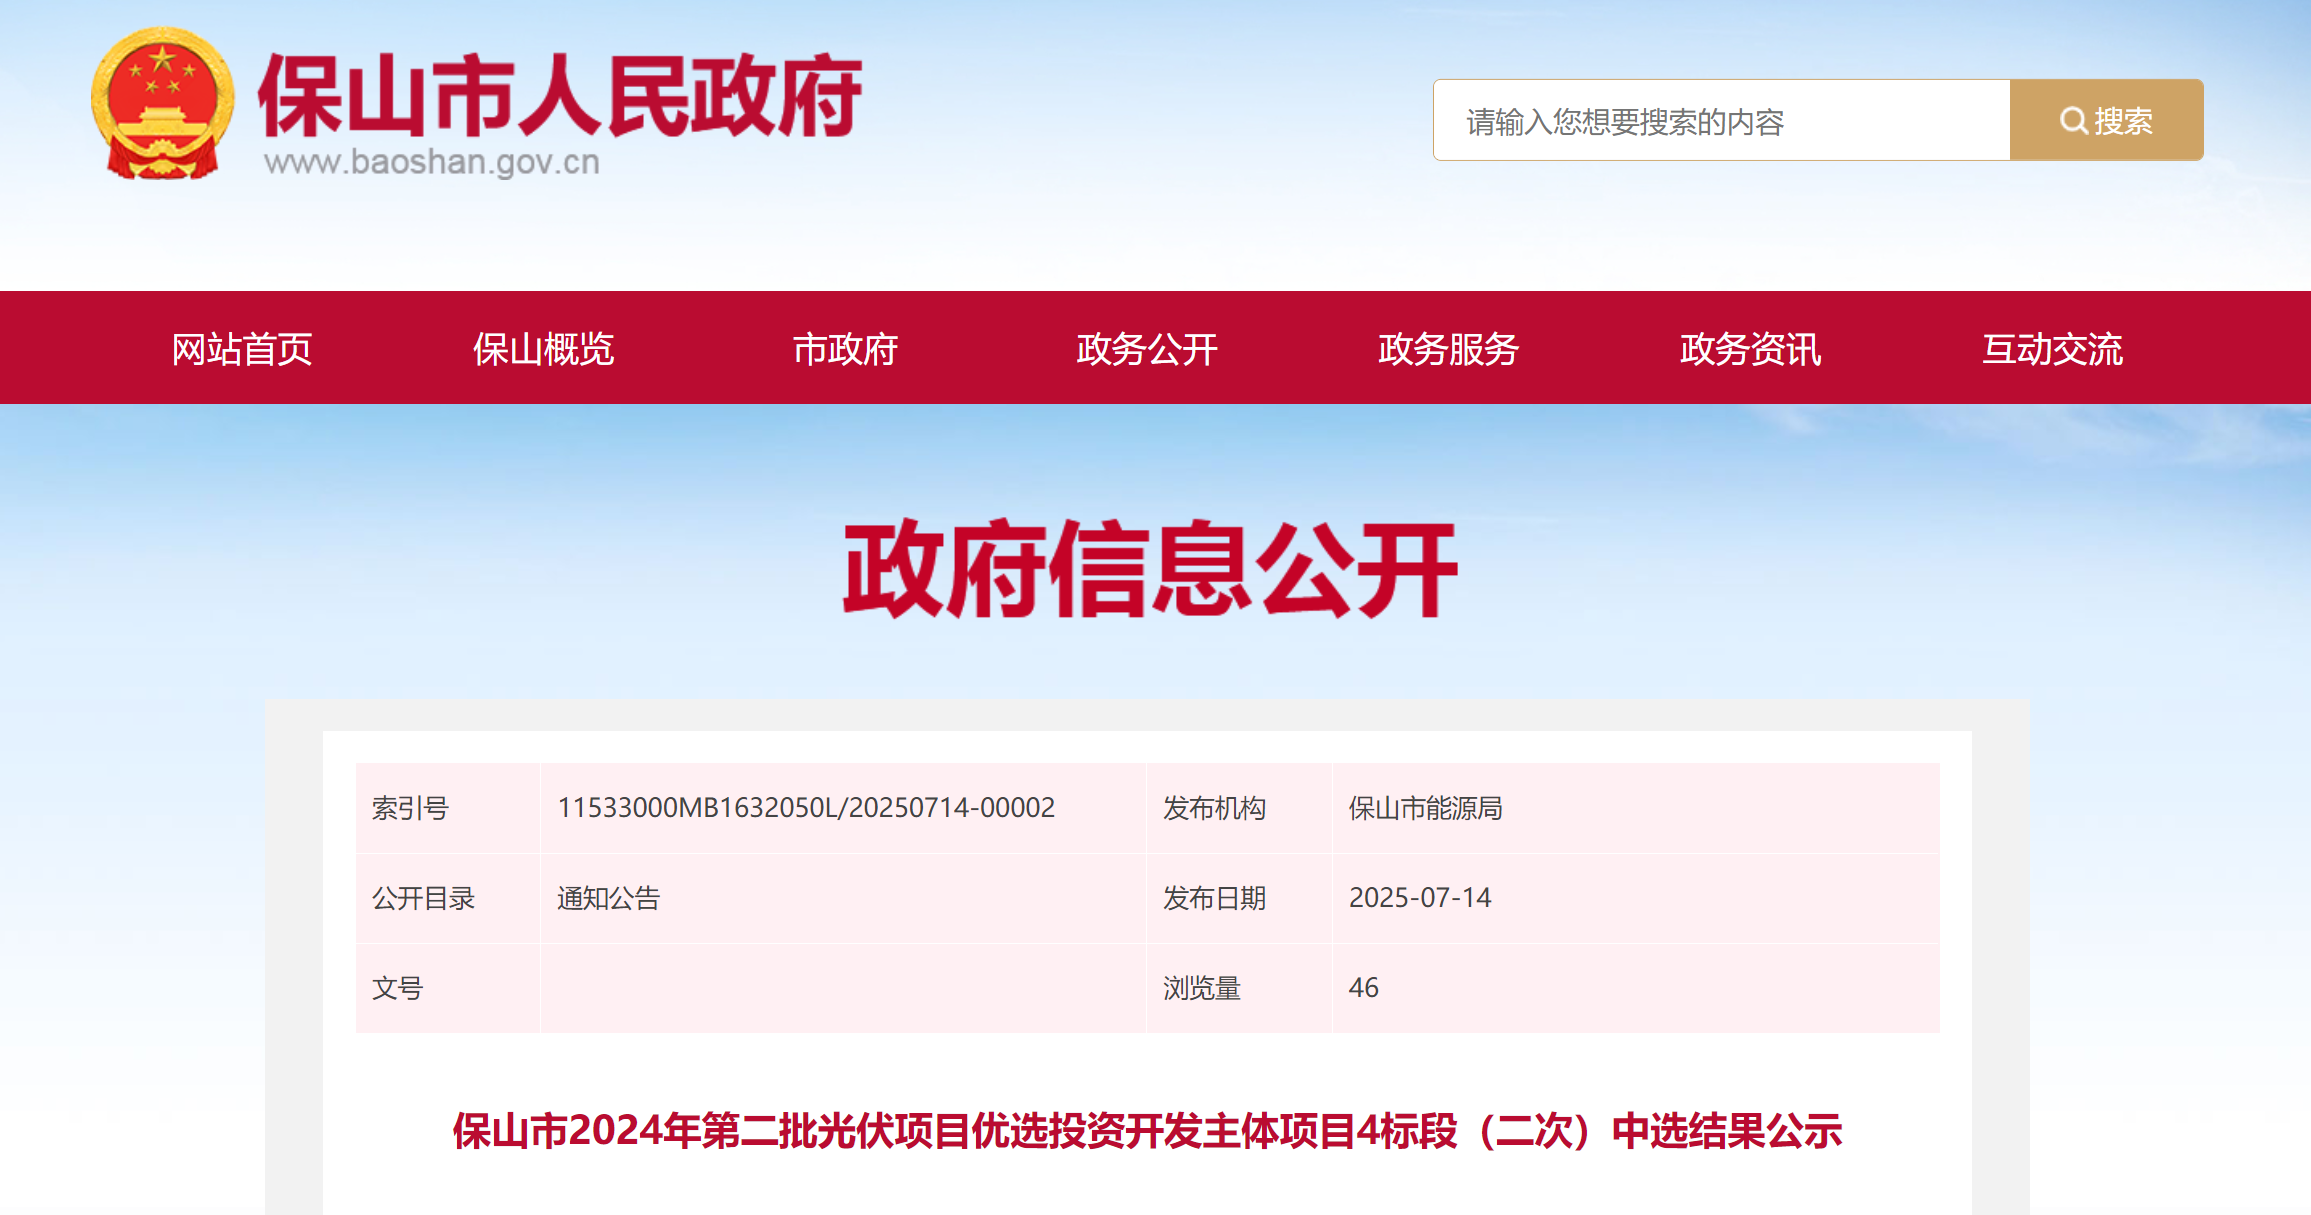2311x1215 pixels.
Task: Click the 公开目录 label cell
Action: coord(448,898)
